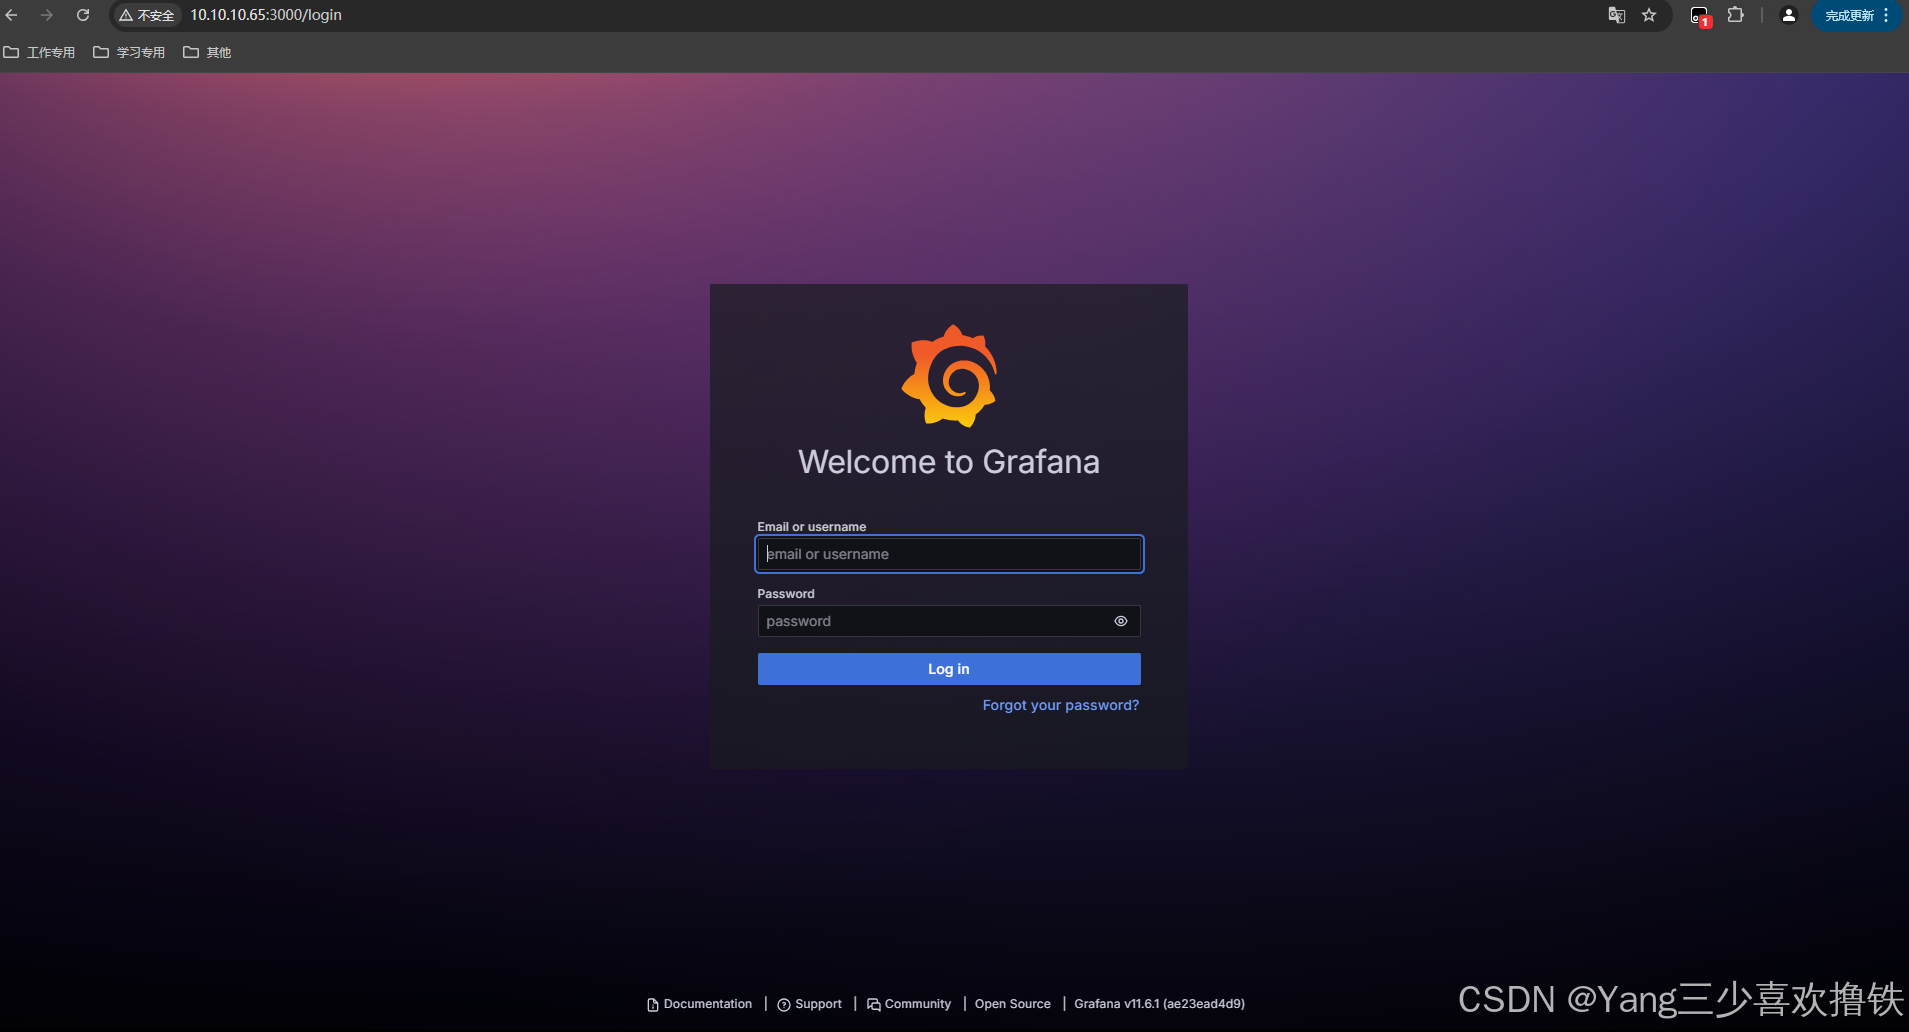This screenshot has height=1032, width=1909.
Task: Click the Welcome to Grafana heading
Action: [949, 462]
